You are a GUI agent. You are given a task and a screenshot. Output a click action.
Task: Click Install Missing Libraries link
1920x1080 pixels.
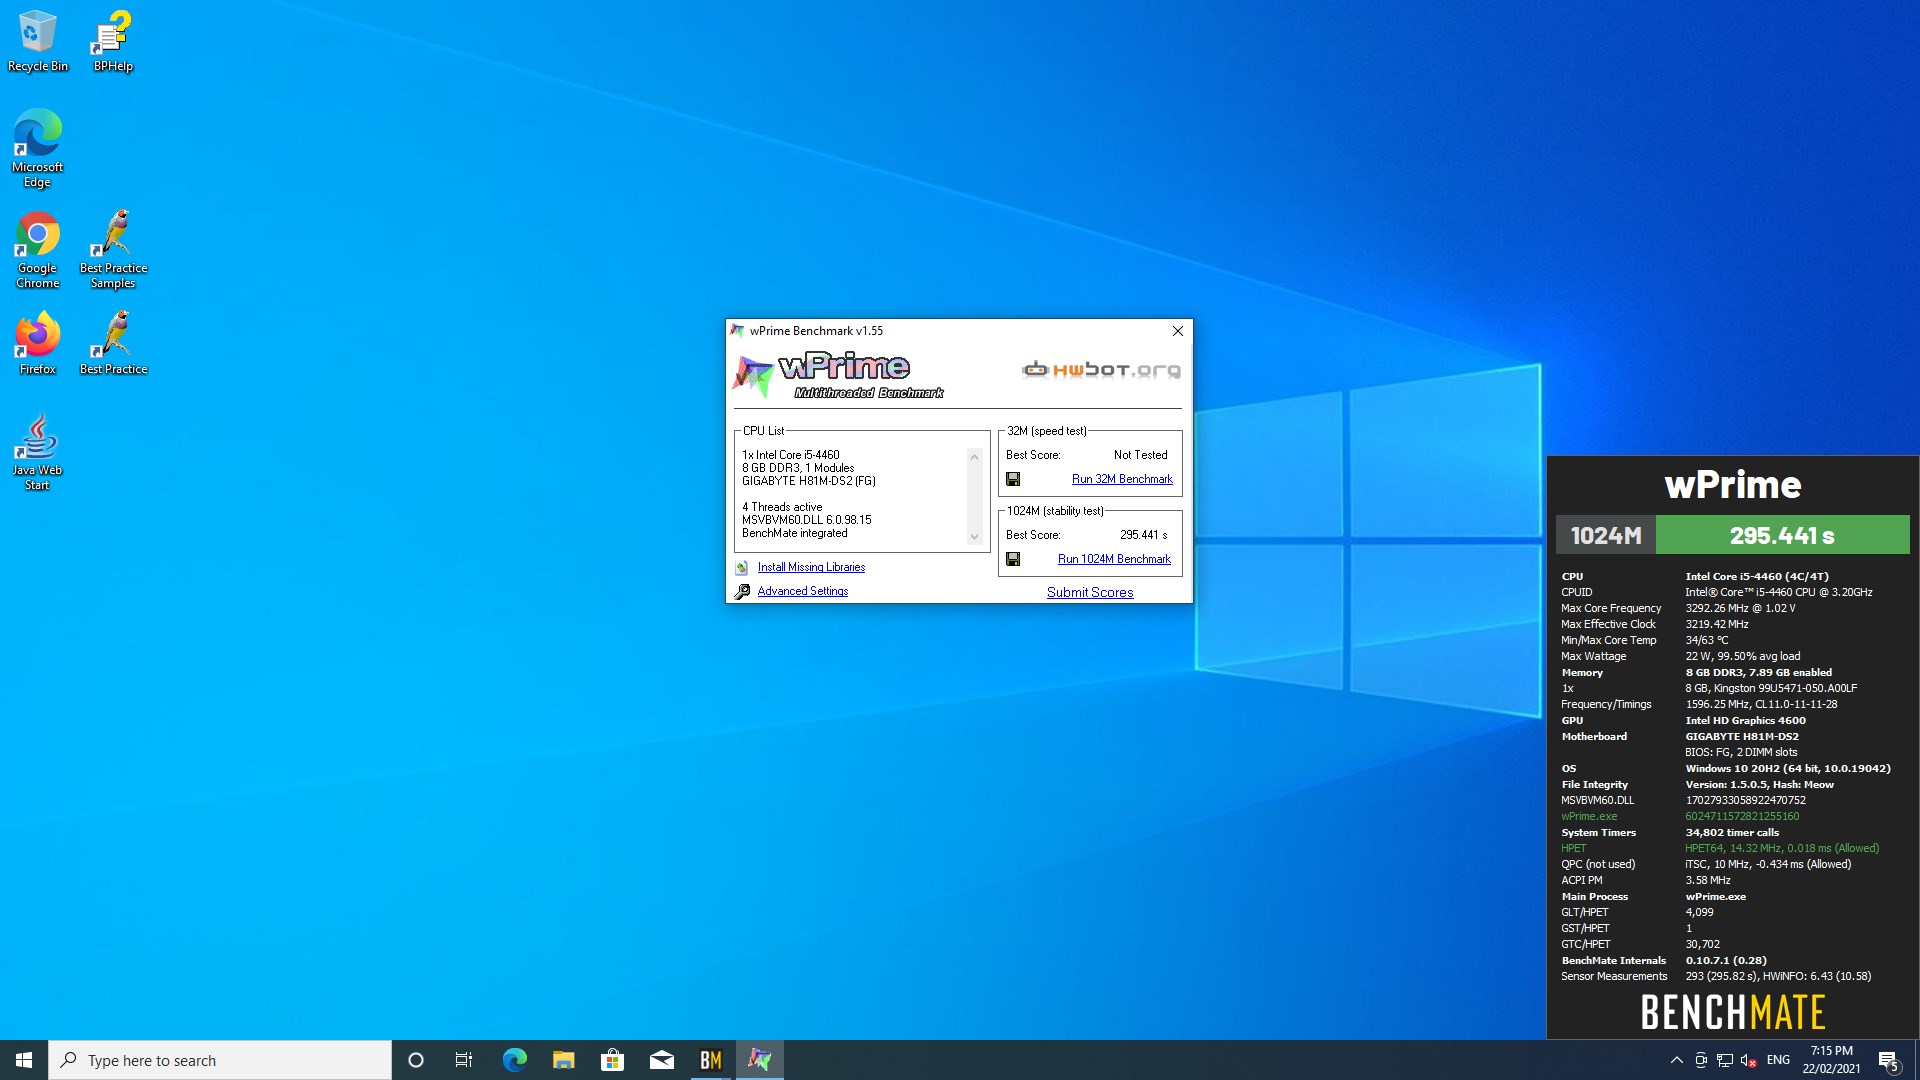pyautogui.click(x=811, y=567)
